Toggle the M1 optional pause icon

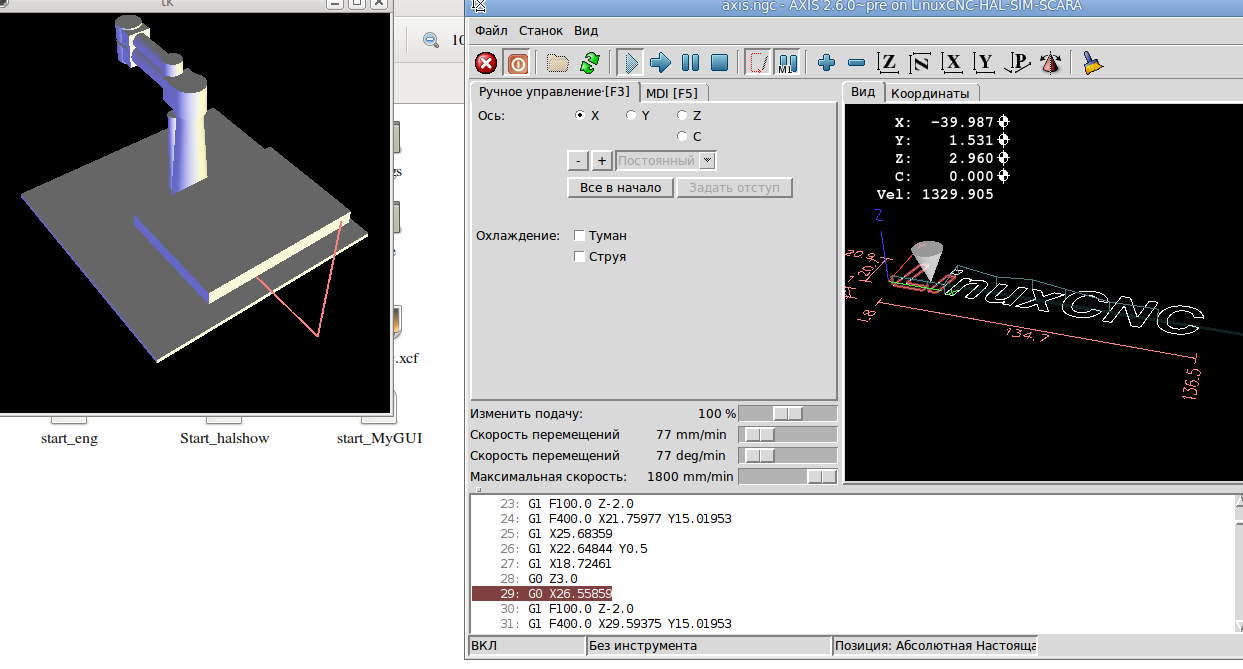click(x=788, y=63)
